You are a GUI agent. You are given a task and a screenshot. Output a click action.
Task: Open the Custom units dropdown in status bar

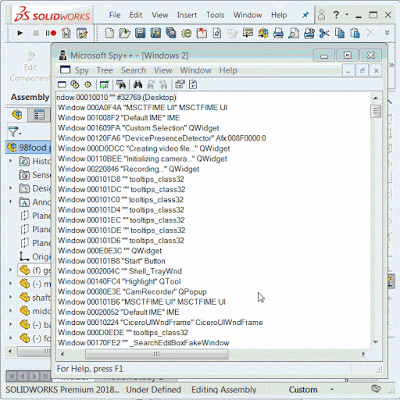click(x=332, y=389)
